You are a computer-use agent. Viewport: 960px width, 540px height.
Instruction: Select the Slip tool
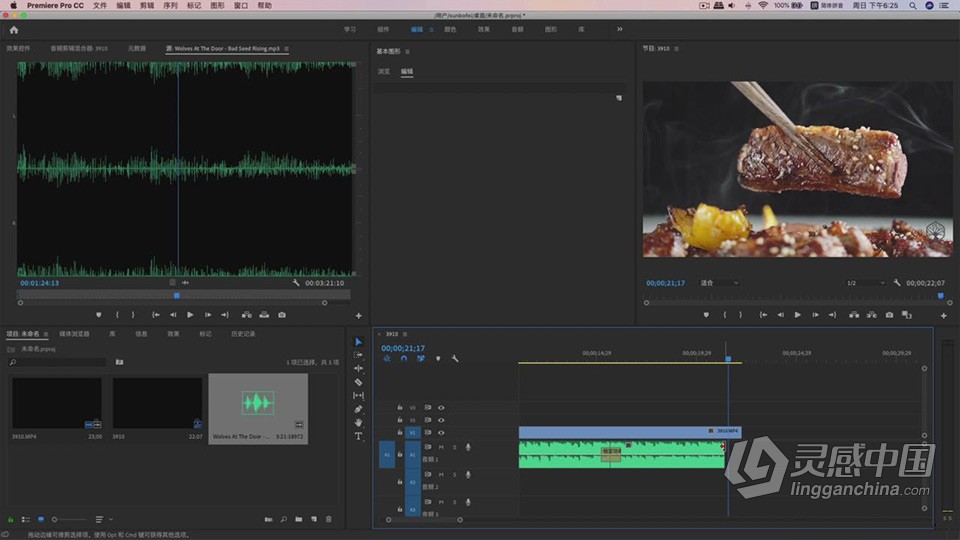358,396
